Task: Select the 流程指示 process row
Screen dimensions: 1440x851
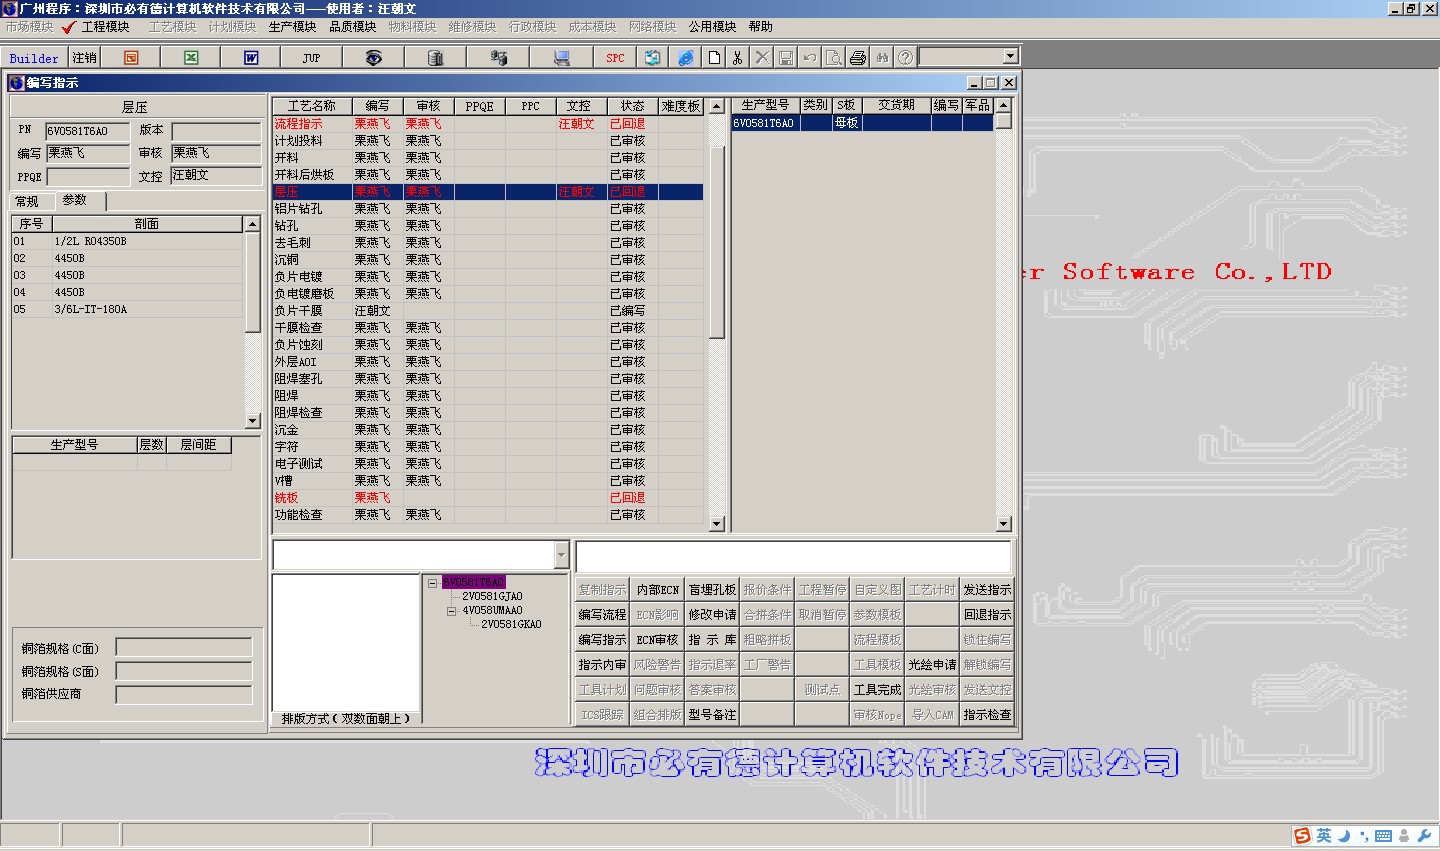Action: (488, 124)
